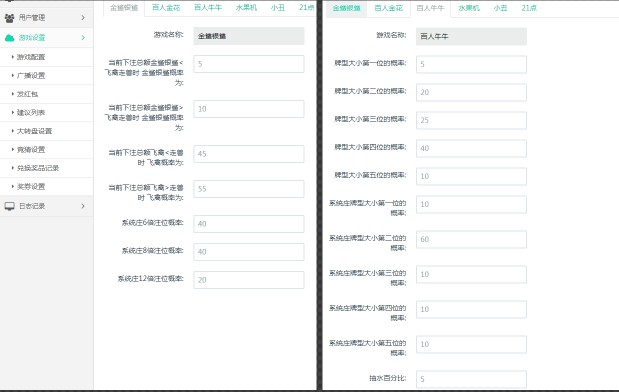Switch to 金鲨银鲨 tab in the right form

click(346, 8)
